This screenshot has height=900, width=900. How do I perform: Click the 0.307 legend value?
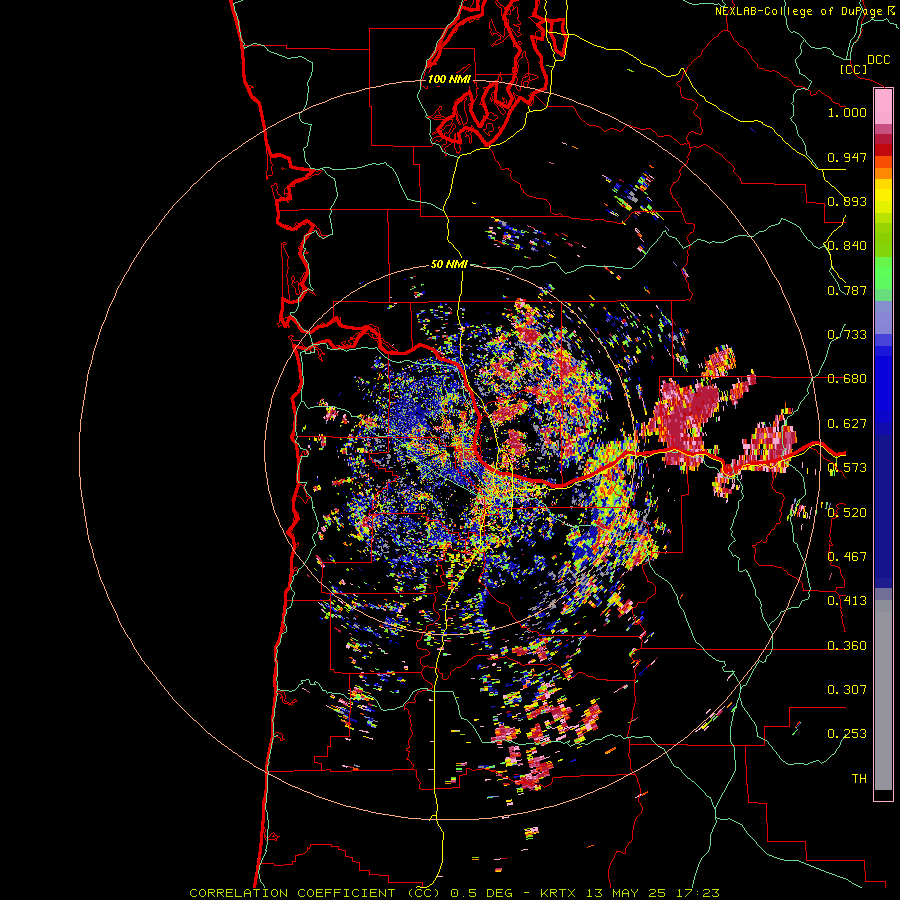pyautogui.click(x=847, y=690)
